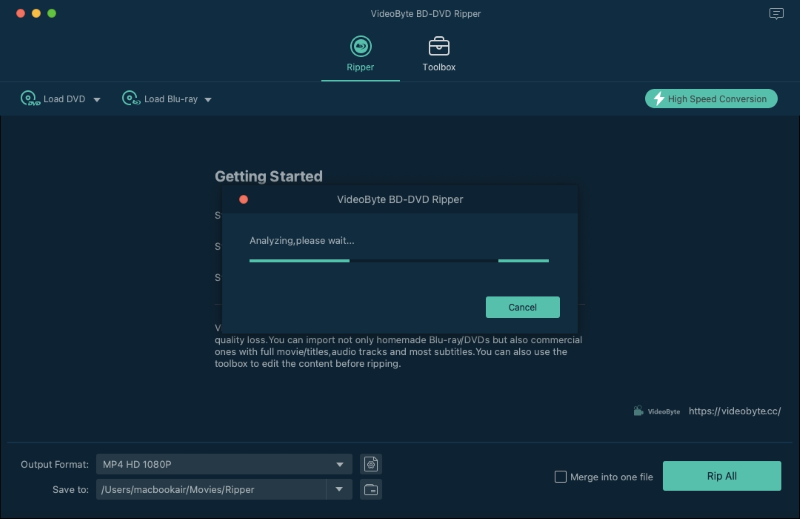Open the Ripper tab
Screen dimensions: 800x519
360,54
